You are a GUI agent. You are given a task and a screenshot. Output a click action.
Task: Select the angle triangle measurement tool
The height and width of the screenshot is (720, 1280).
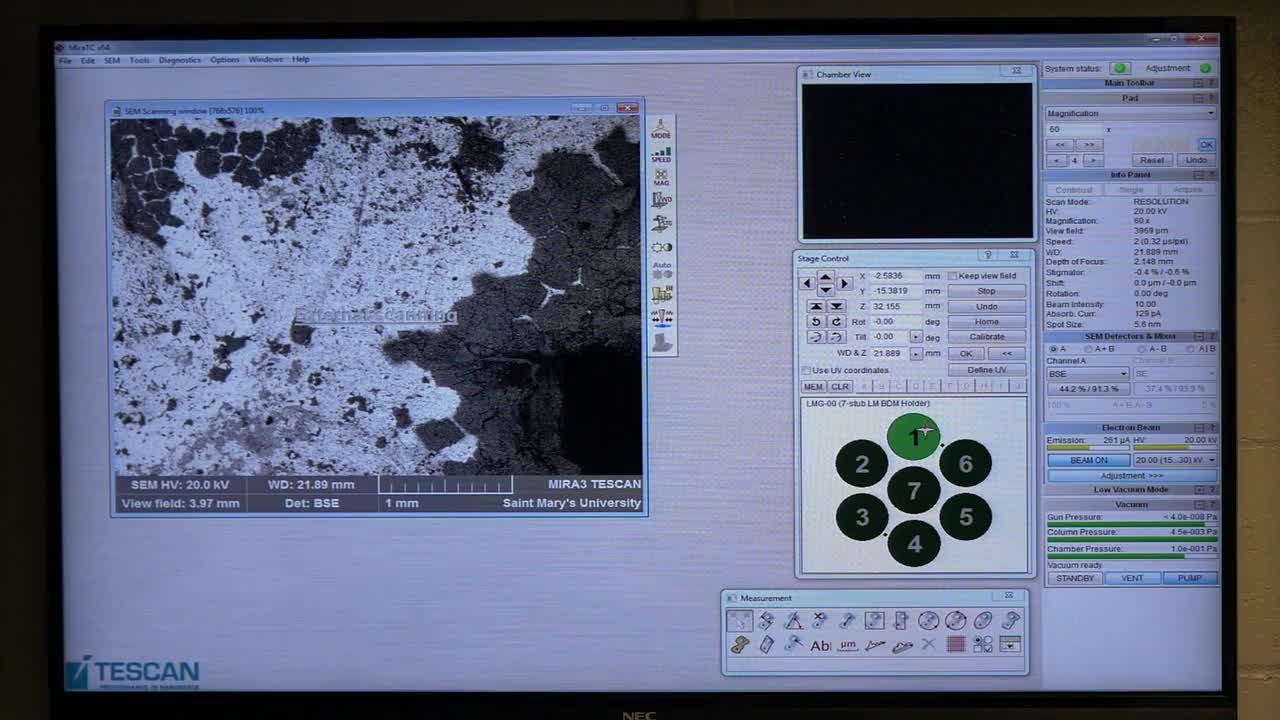(793, 621)
